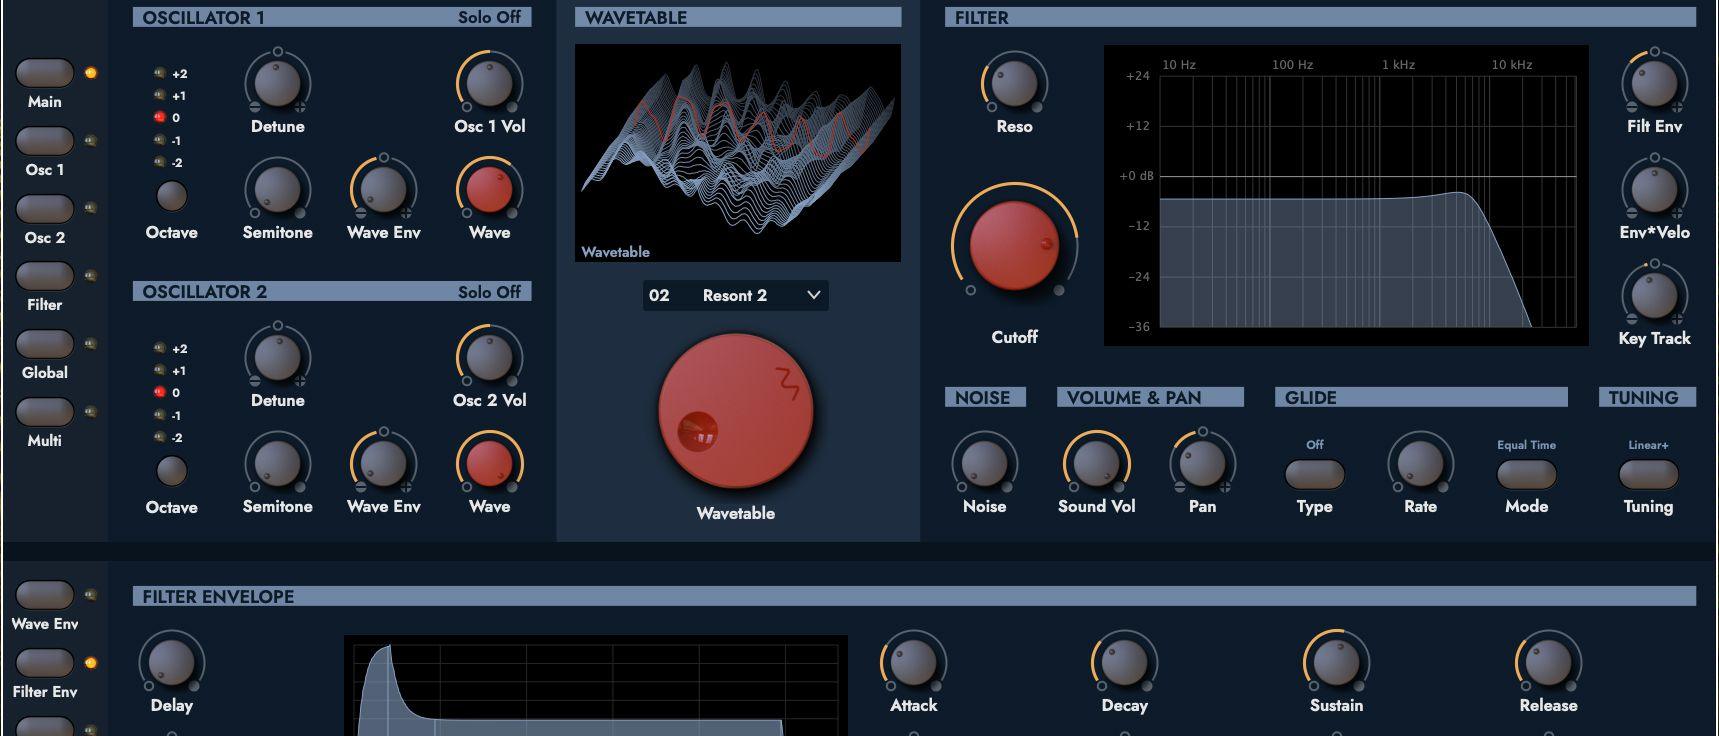Click the large red Wavetable knob
Viewport: 1719px width, 736px height.
click(735, 412)
